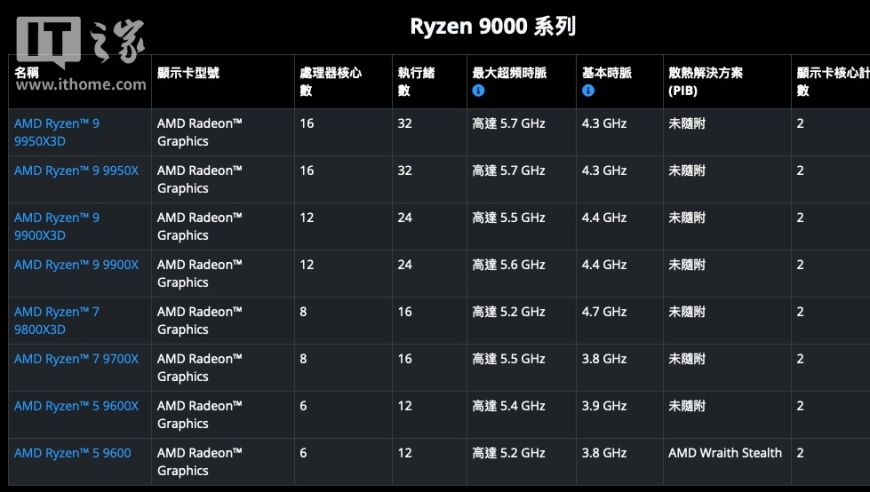Click the 執行緒數 column header
870x492 pixels.
(x=416, y=82)
